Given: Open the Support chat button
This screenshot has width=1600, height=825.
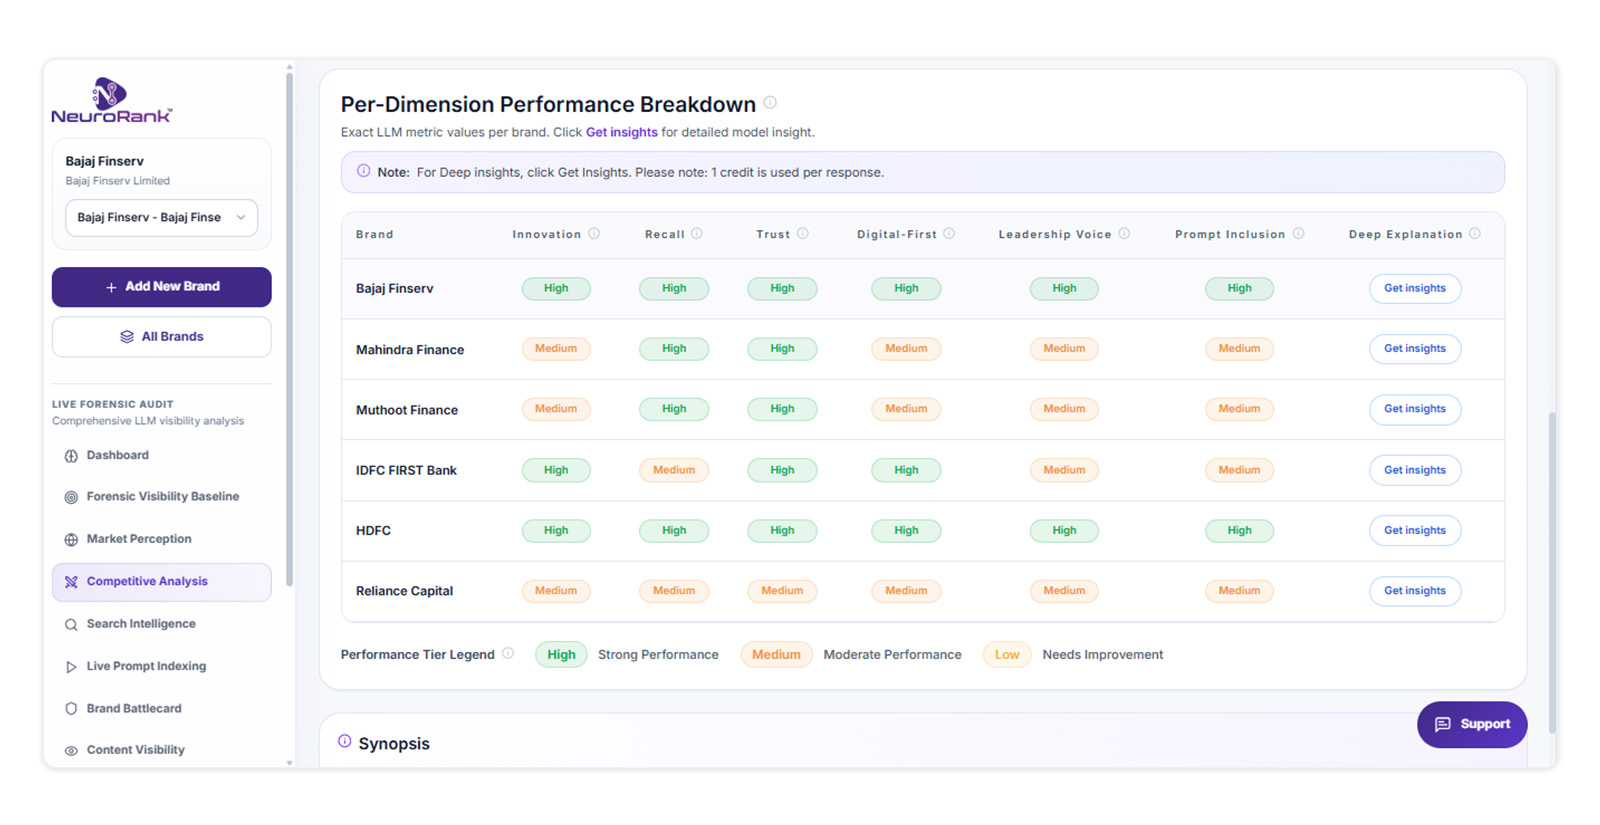Looking at the screenshot, I should [1472, 725].
